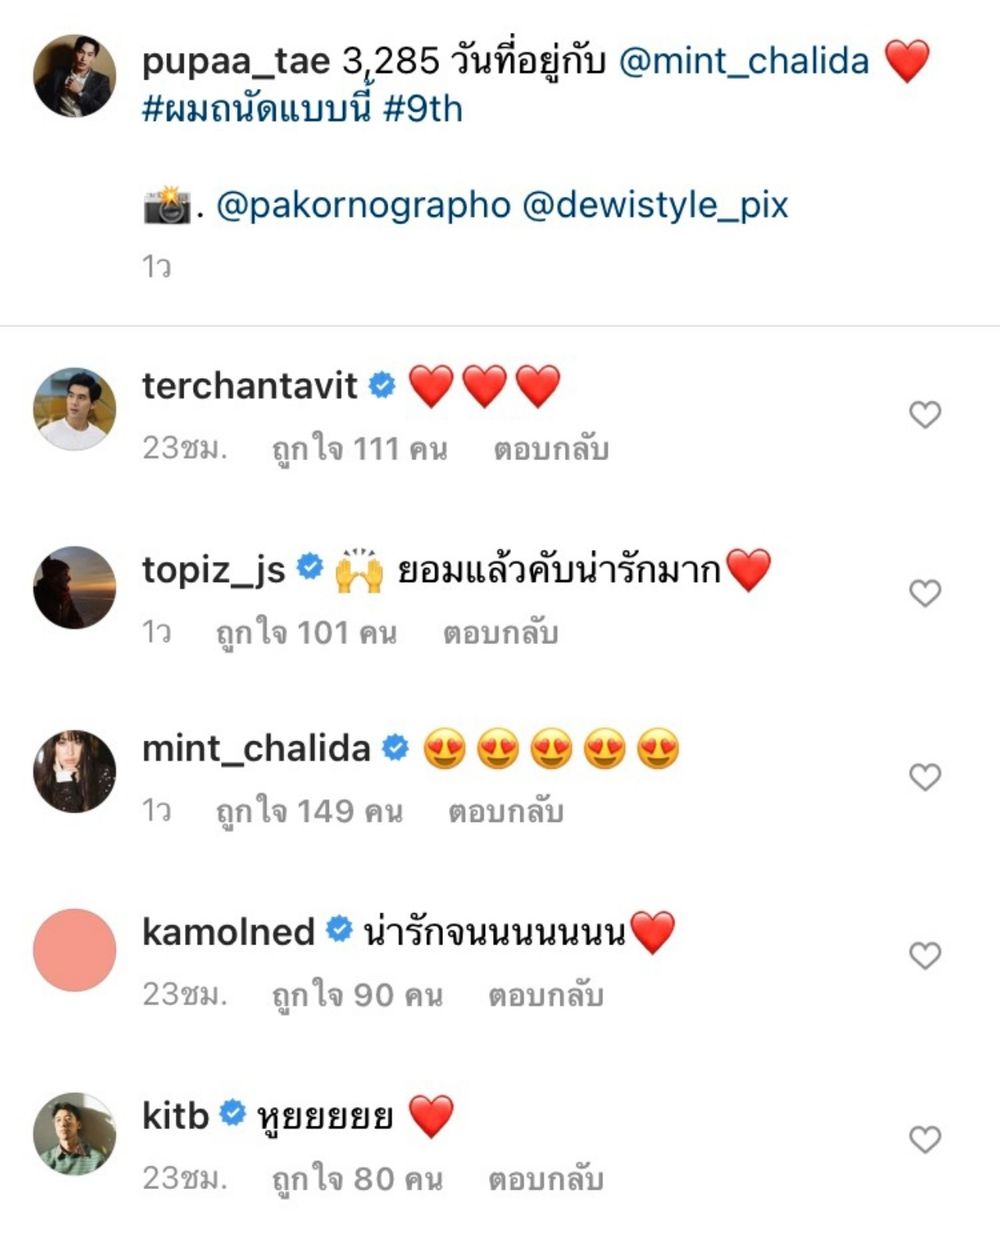View the 111 likes on terchantavit's comment
The height and width of the screenshot is (1250, 1000).
coord(359,449)
